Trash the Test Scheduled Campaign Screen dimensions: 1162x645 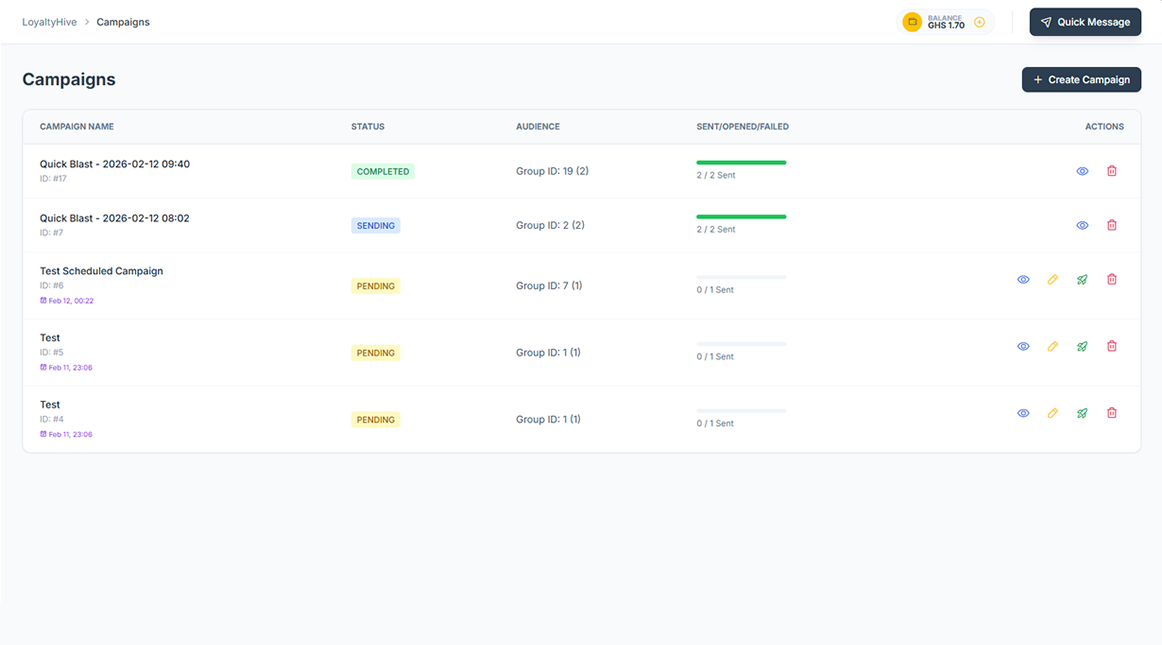click(x=1111, y=279)
